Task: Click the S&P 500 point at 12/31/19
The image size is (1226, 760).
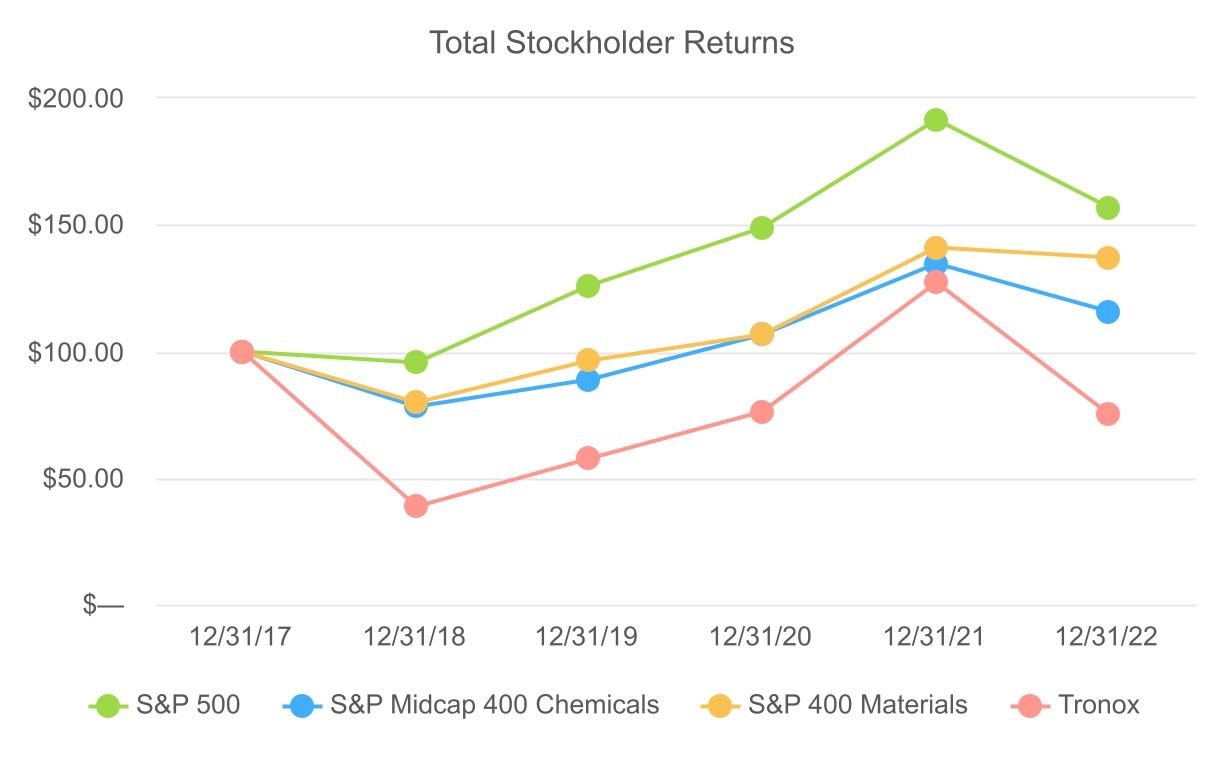Action: (x=588, y=286)
